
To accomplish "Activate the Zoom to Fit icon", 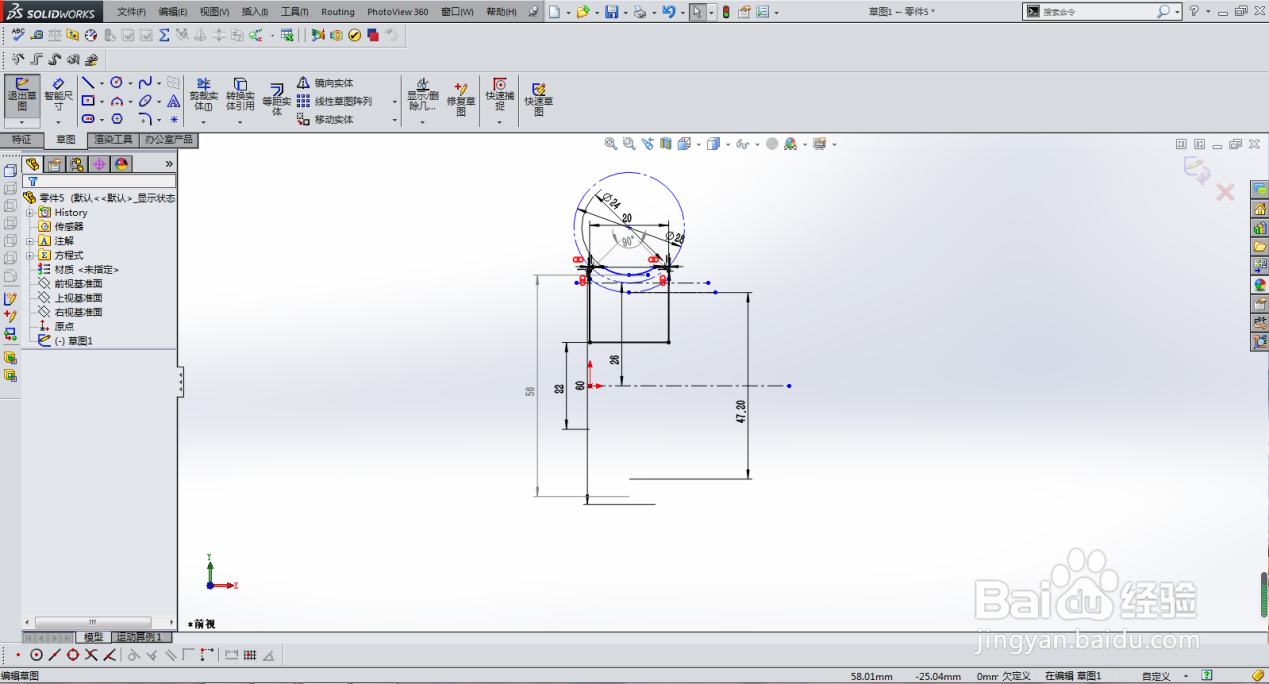I will [x=611, y=143].
